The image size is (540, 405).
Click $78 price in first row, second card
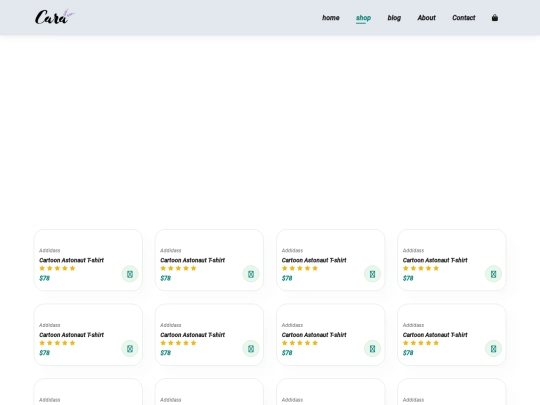coord(166,278)
